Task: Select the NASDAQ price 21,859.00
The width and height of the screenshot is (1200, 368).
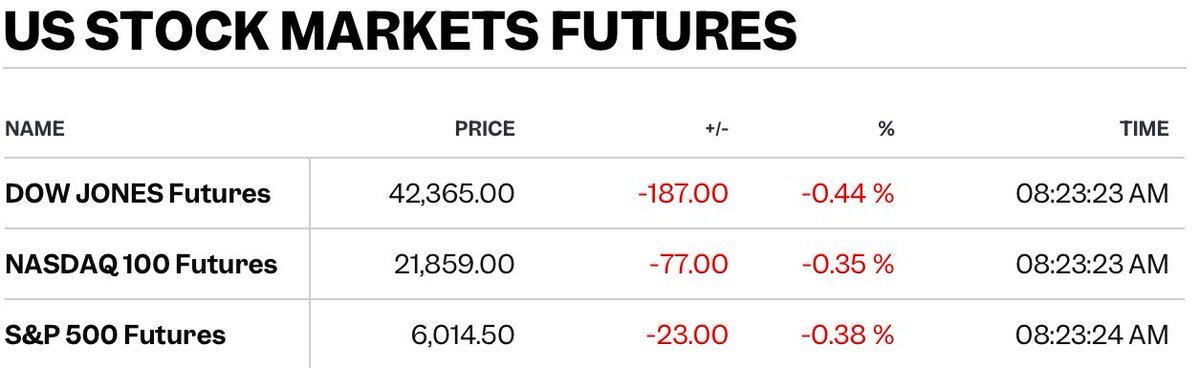Action: coord(453,265)
